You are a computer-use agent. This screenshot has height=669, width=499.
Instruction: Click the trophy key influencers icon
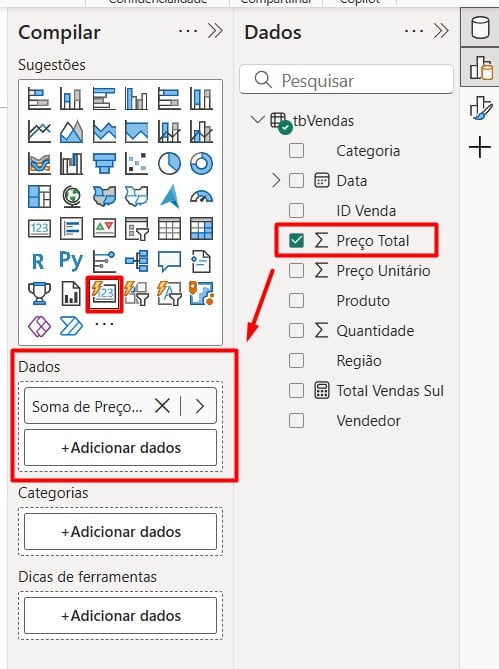(39, 293)
